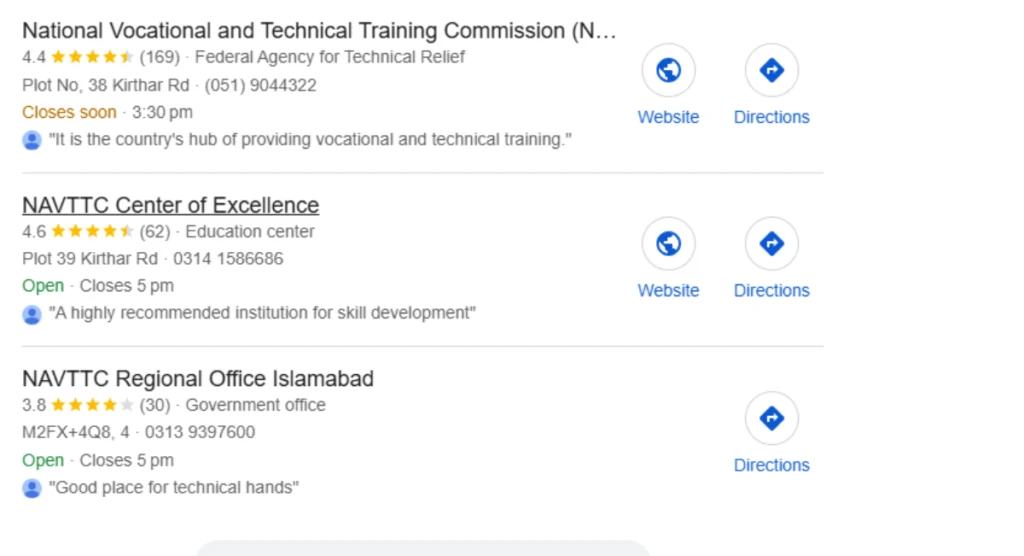
Task: Click globe icon for NAVTTC Center of Excellence
Action: coord(668,244)
